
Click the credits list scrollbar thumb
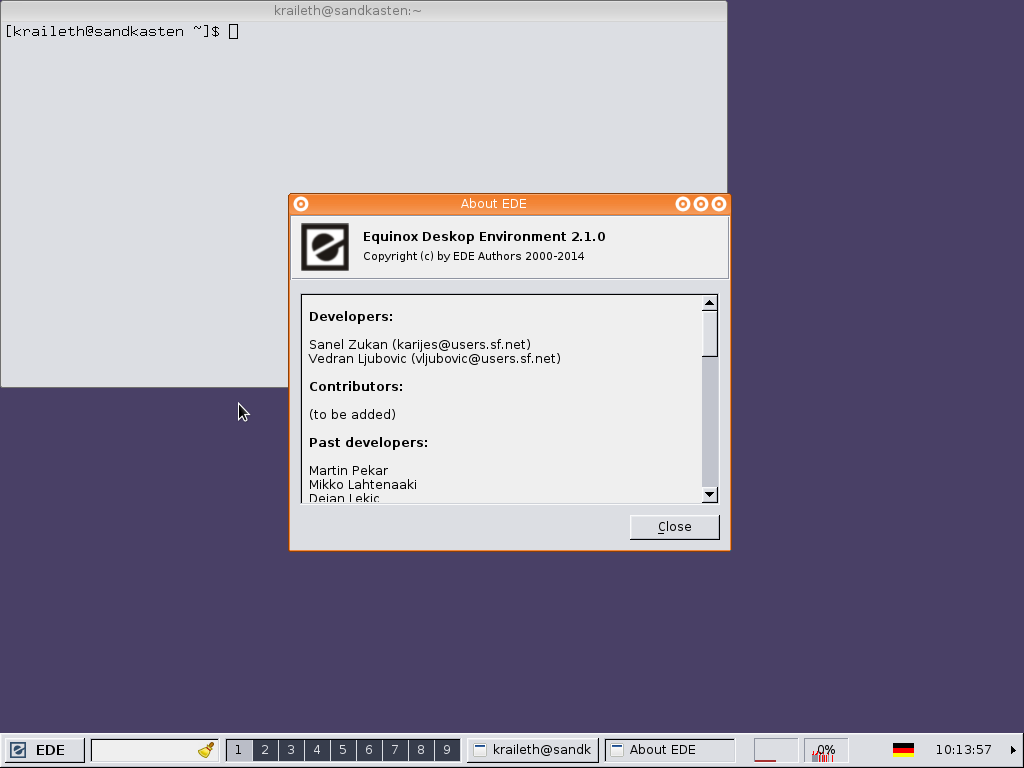click(x=710, y=333)
